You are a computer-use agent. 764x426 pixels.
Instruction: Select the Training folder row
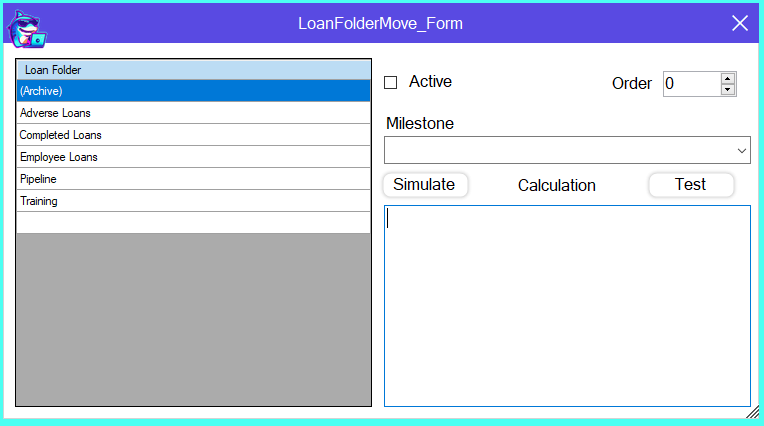click(194, 201)
